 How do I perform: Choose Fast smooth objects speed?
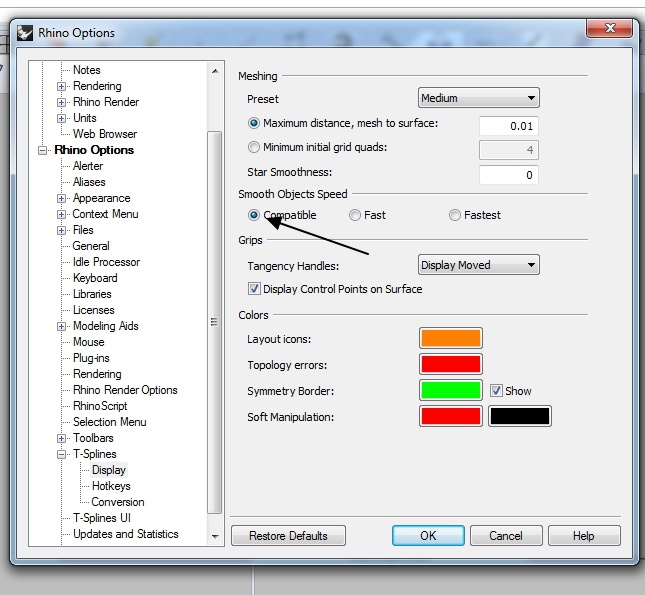coord(355,215)
